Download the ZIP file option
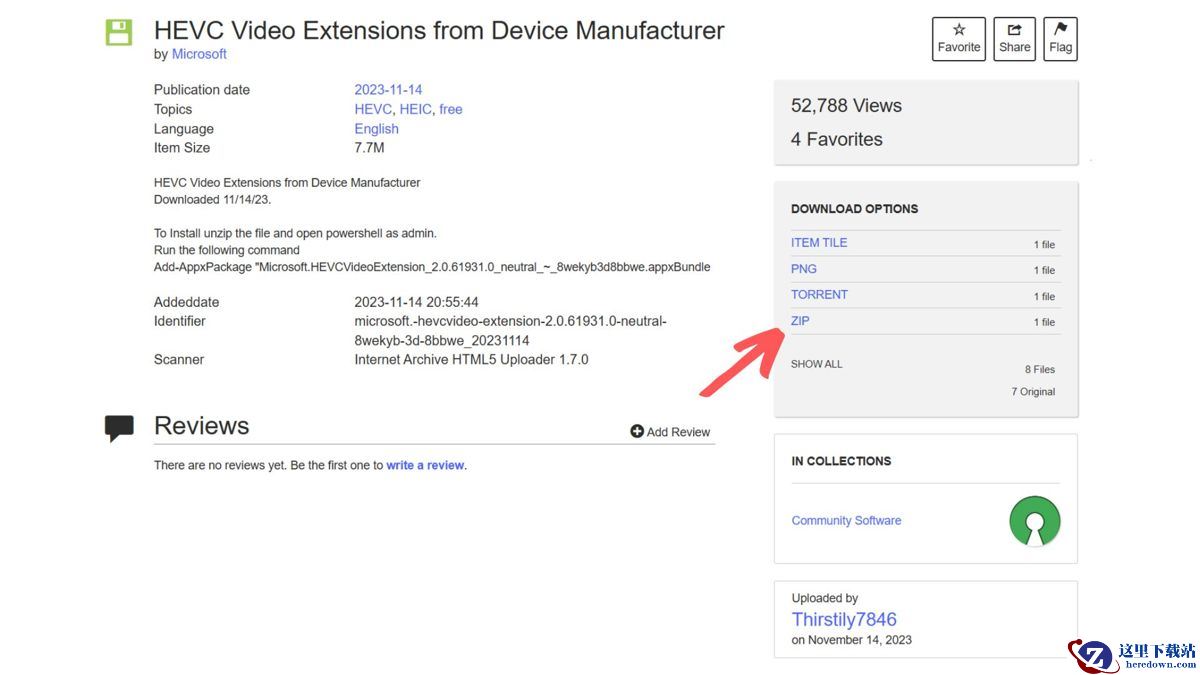Image resolution: width=1200 pixels, height=675 pixels. point(800,321)
